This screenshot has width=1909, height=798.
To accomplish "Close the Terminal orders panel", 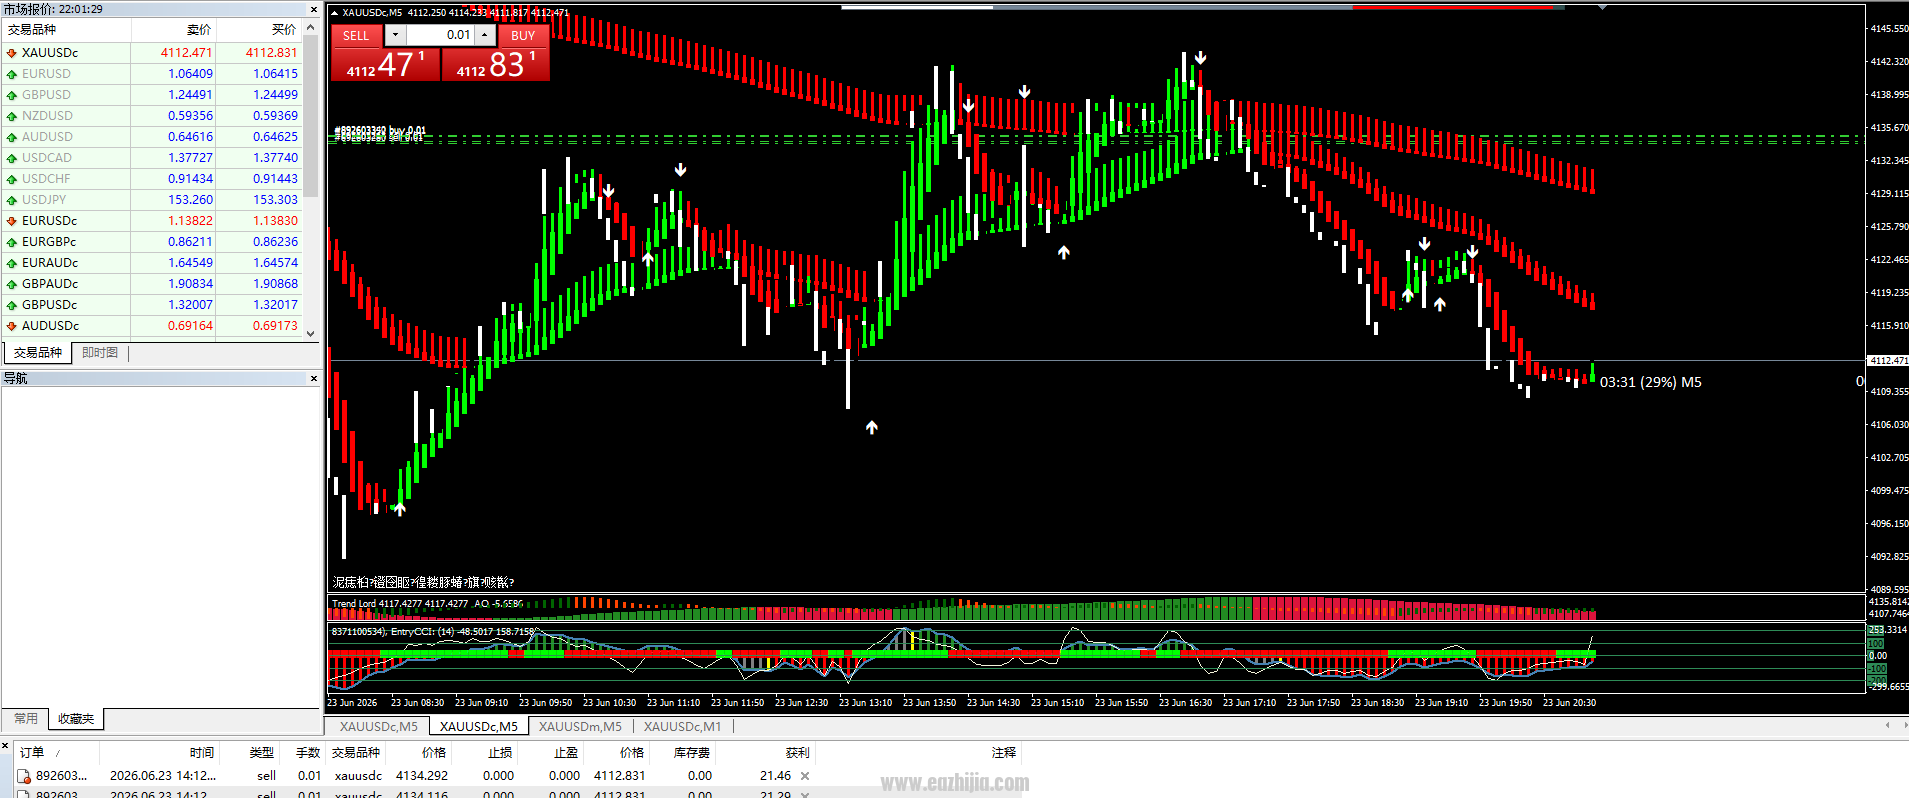I will click(x=5, y=746).
